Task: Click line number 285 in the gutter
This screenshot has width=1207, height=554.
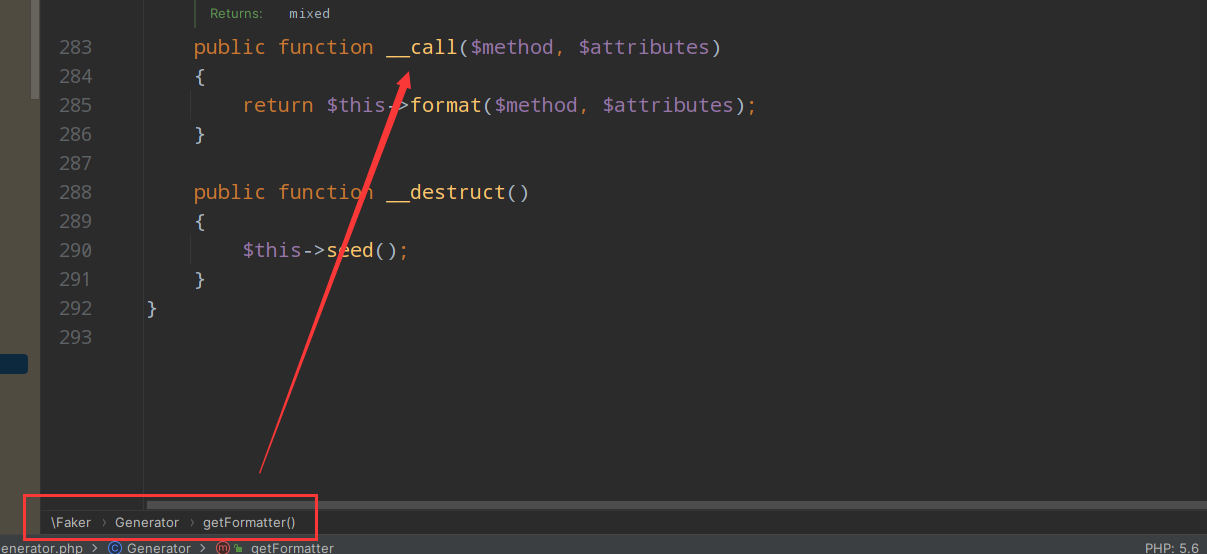Action: [x=76, y=105]
